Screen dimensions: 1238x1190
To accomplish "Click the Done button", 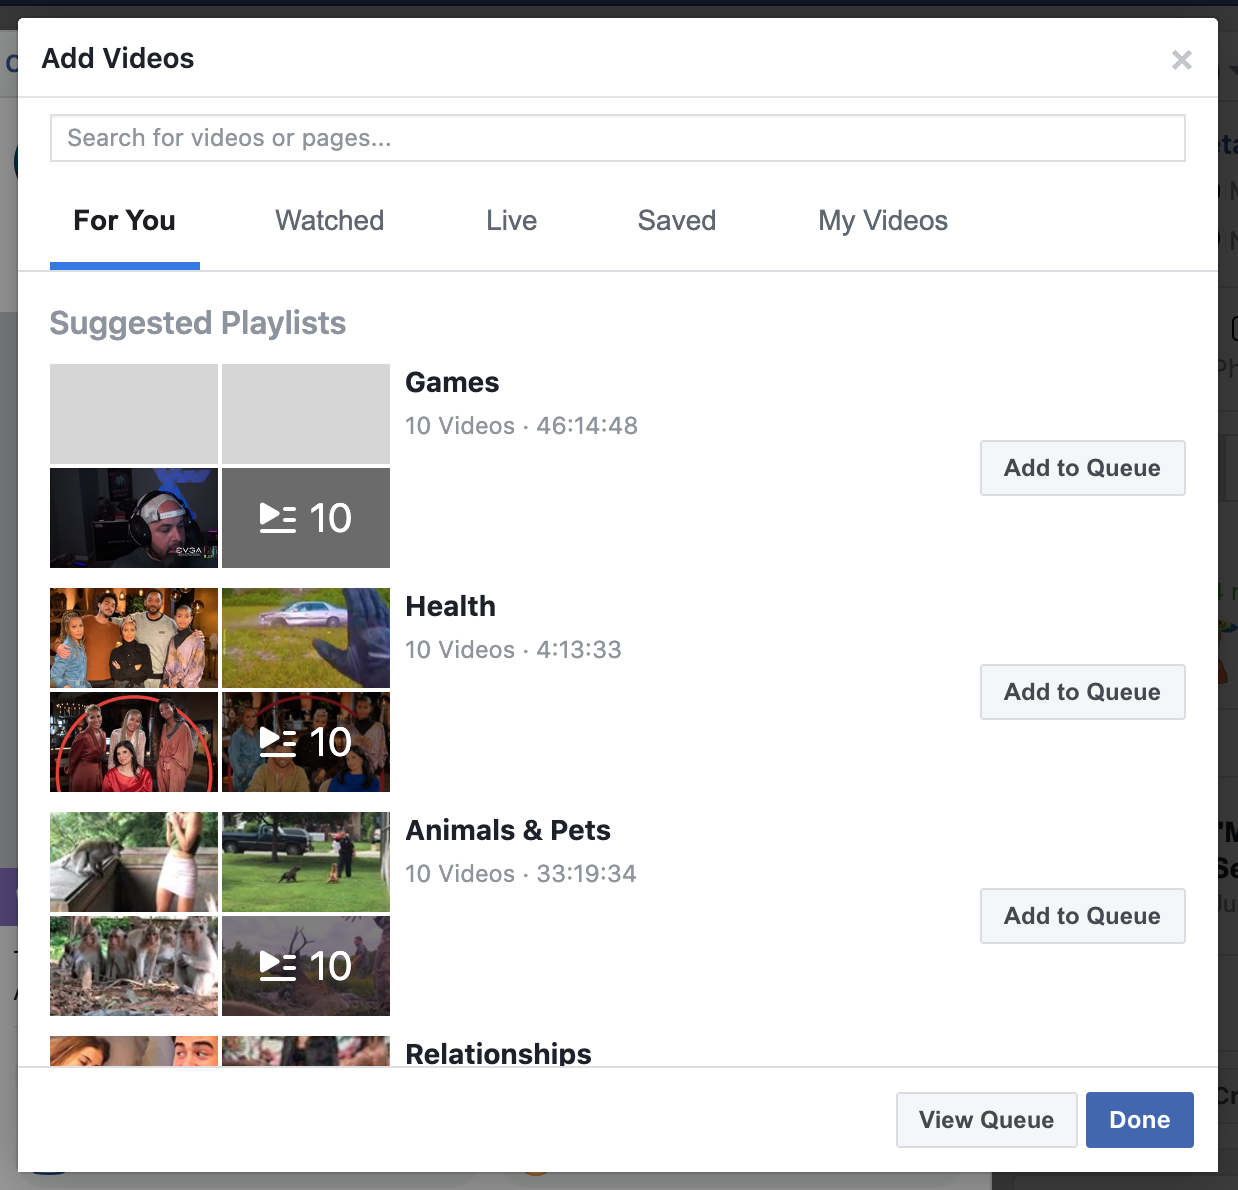I will point(1139,1120).
